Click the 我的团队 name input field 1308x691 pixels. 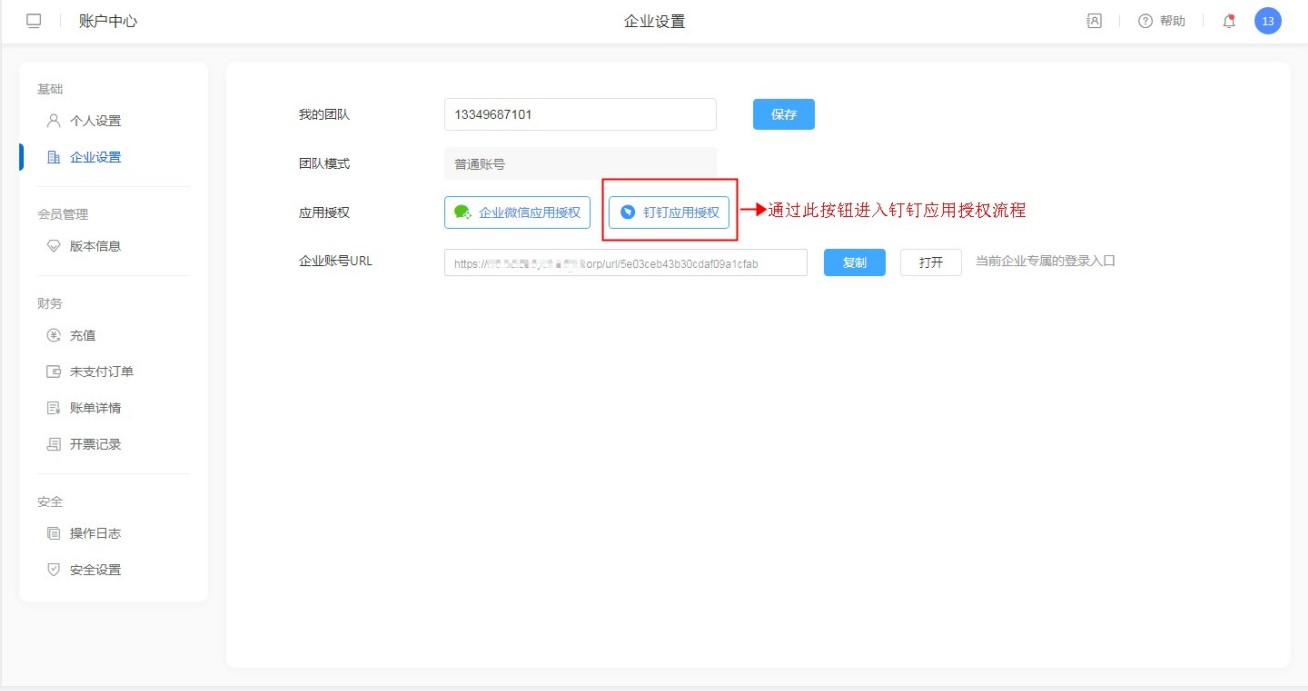[580, 114]
